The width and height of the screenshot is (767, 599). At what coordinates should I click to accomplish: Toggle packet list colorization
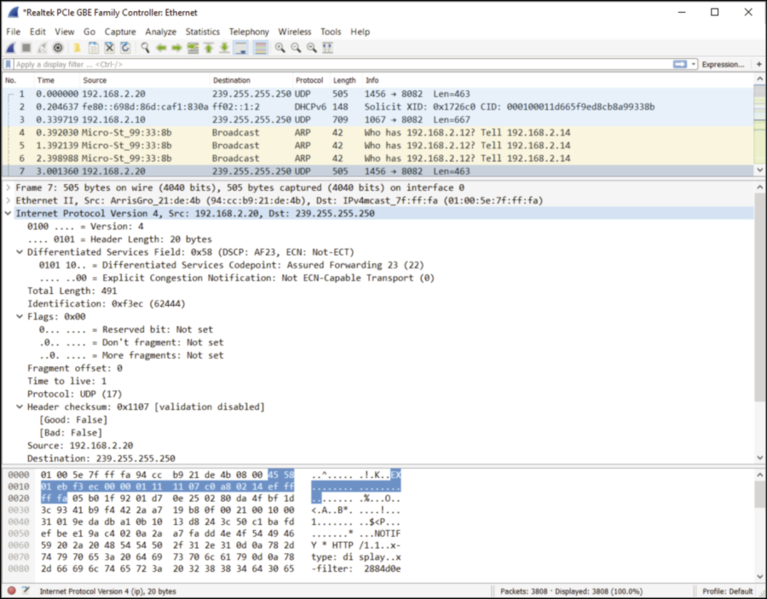tap(261, 48)
